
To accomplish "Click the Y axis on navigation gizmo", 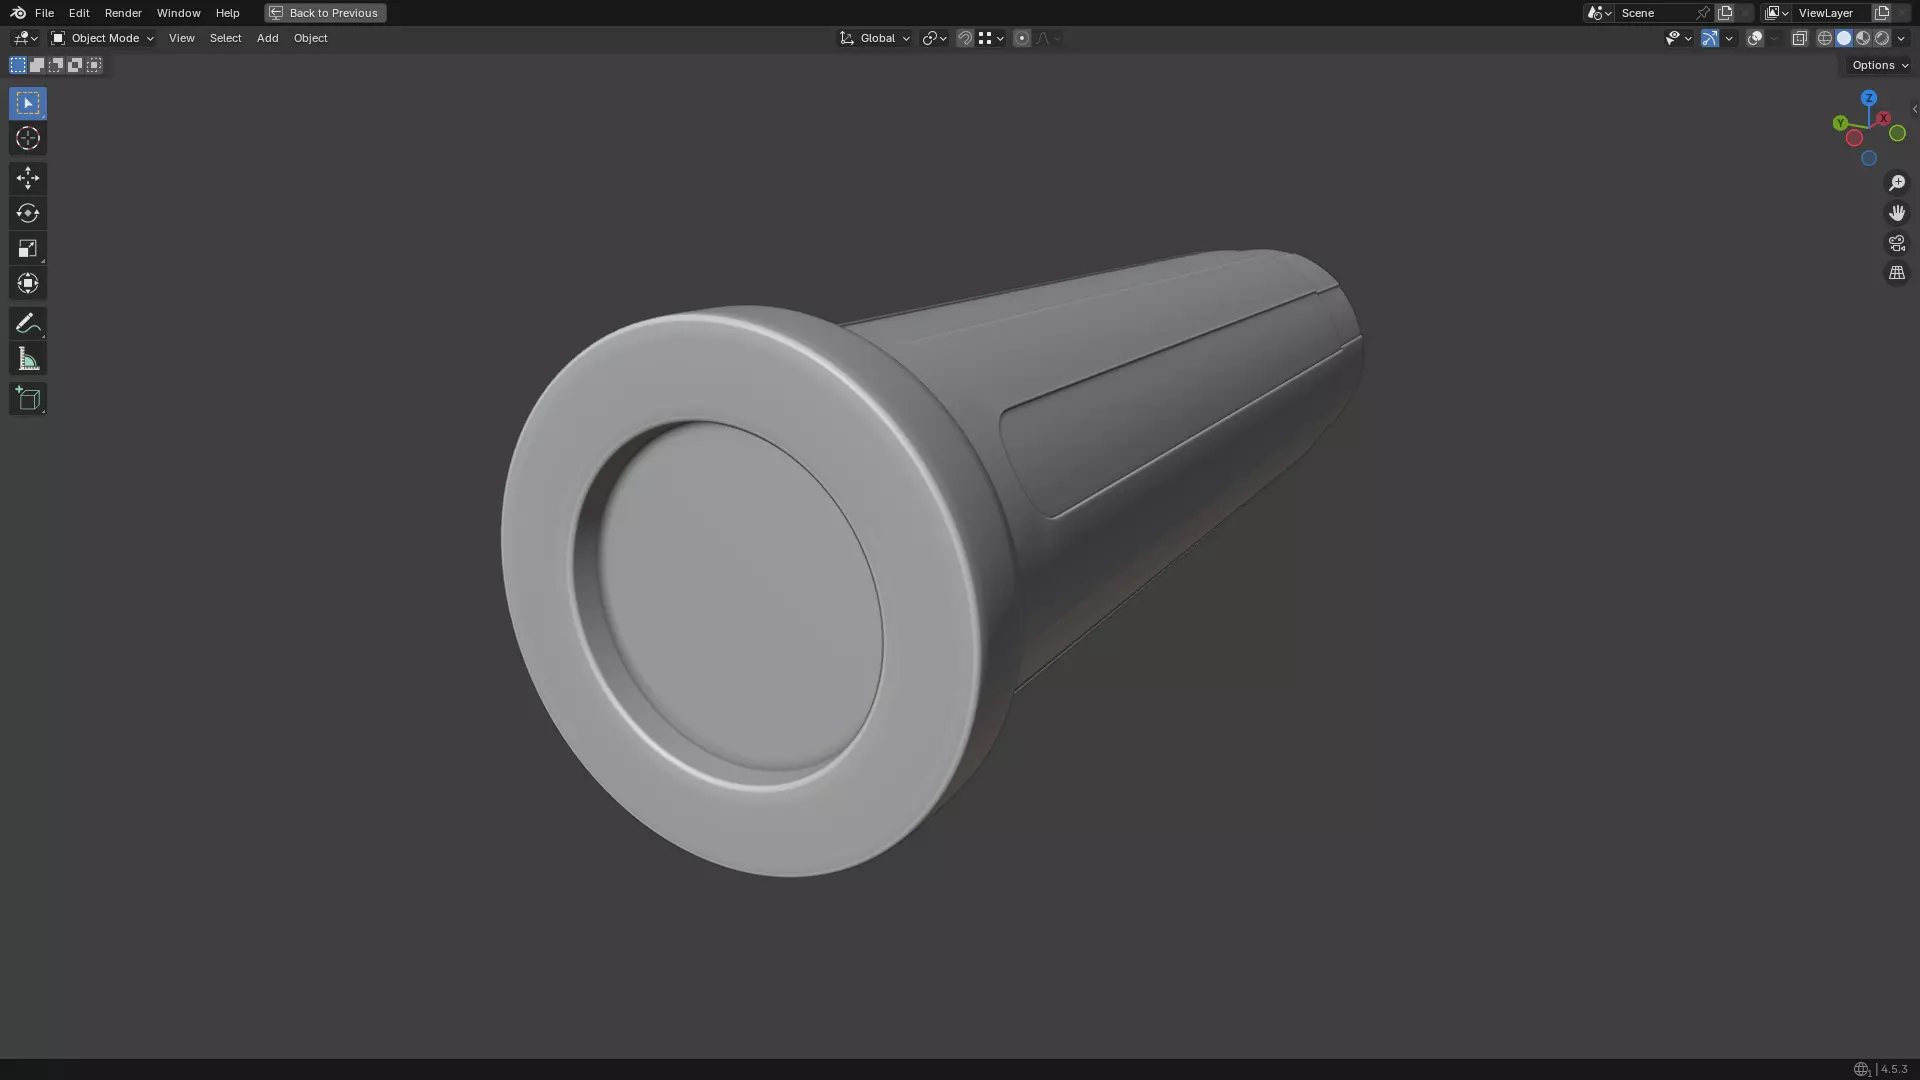I will click(1840, 123).
